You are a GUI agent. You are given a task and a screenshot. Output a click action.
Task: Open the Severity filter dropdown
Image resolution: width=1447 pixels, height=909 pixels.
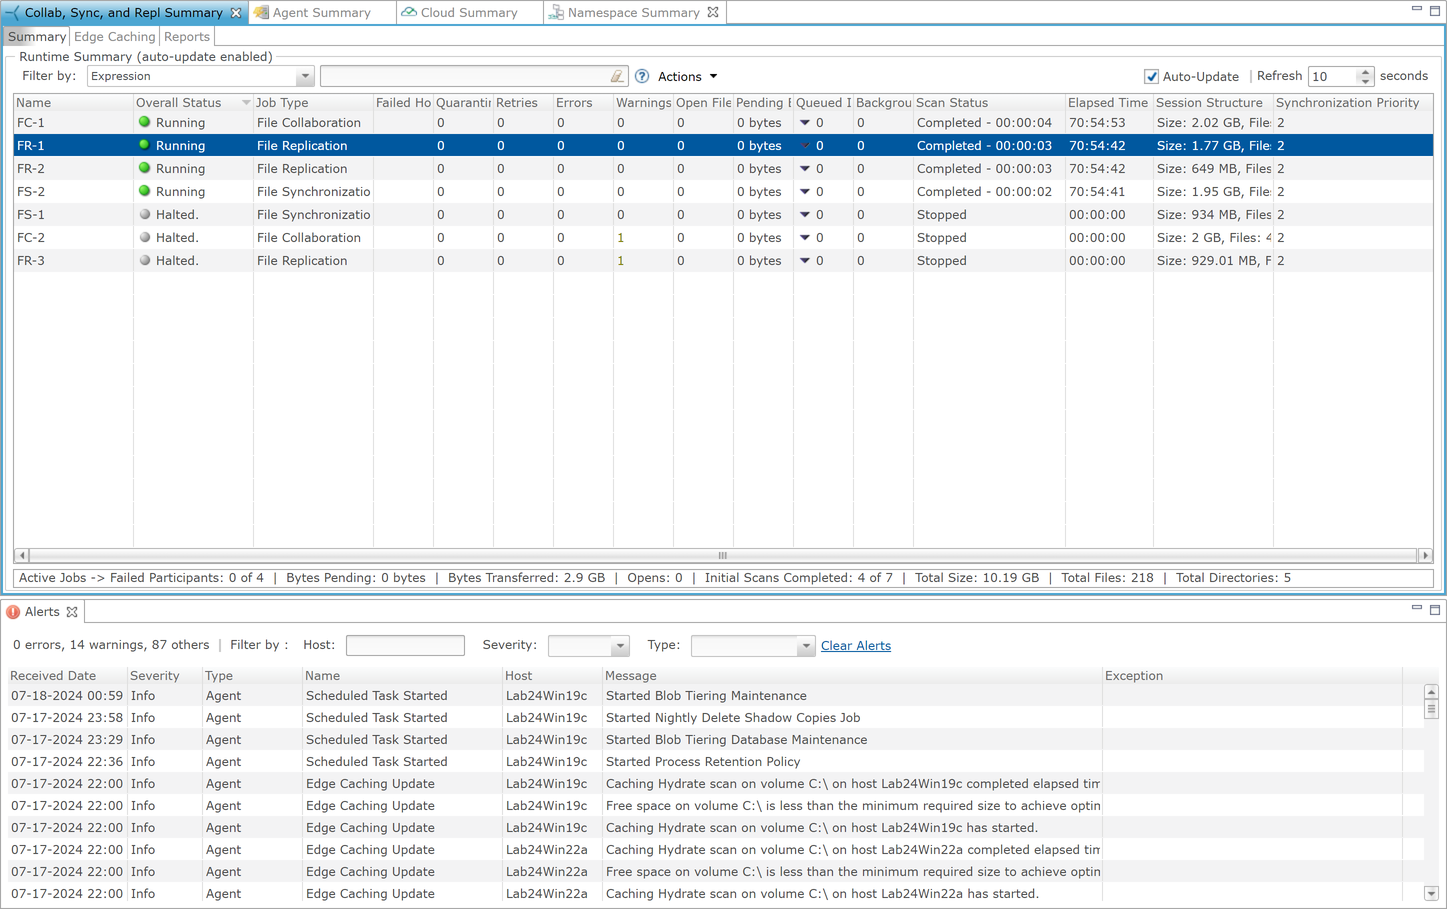click(620, 646)
